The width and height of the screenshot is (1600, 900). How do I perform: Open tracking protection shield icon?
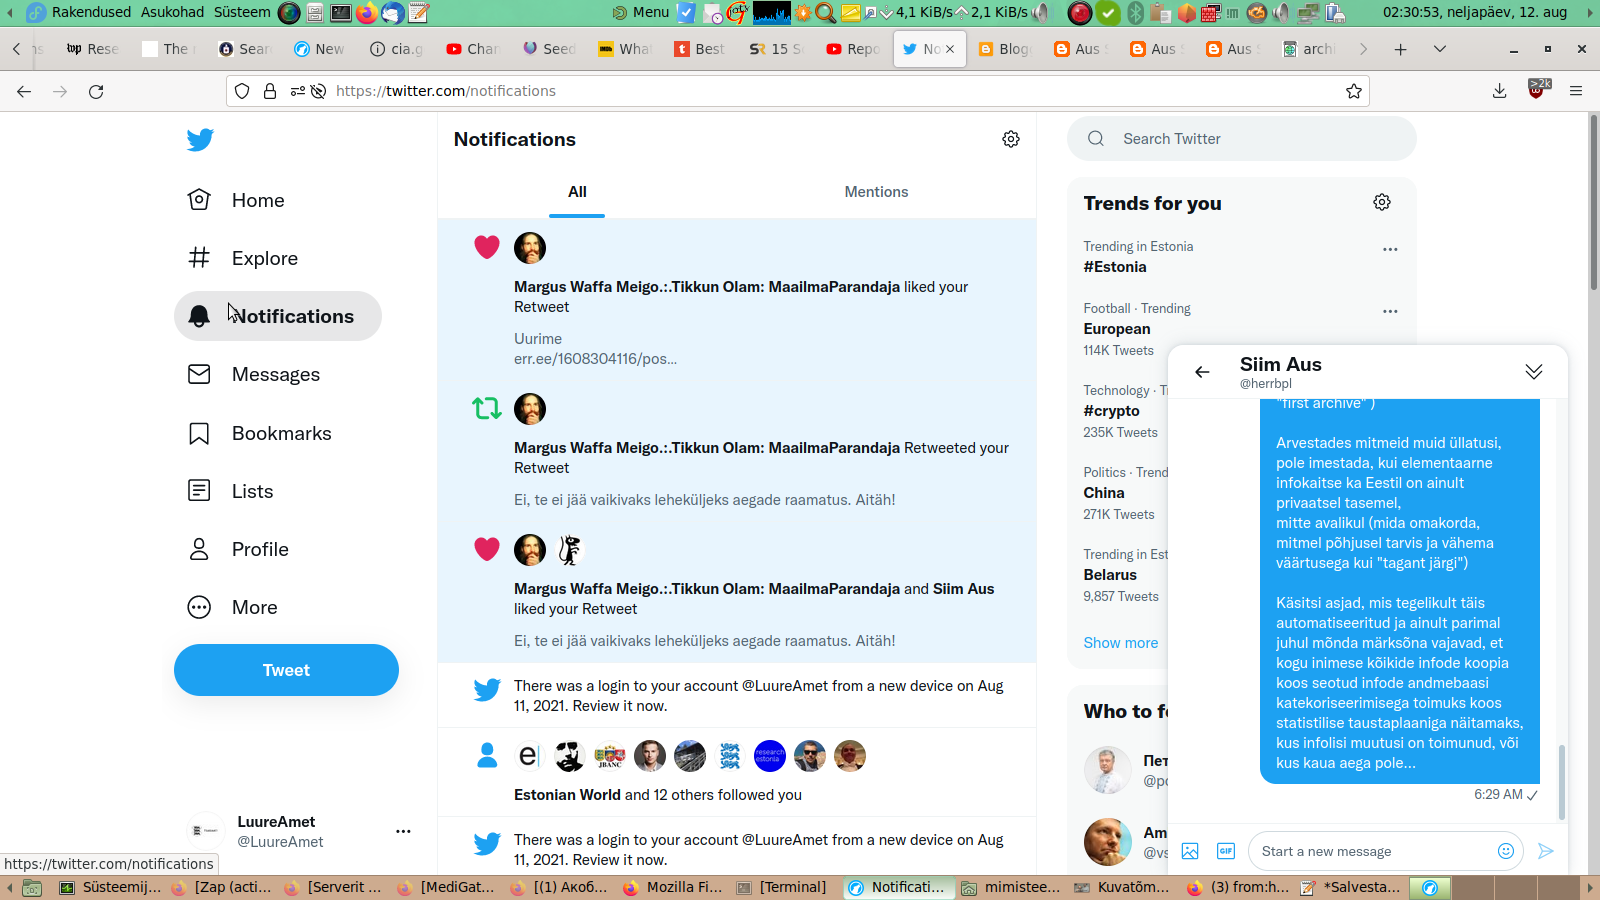(242, 91)
